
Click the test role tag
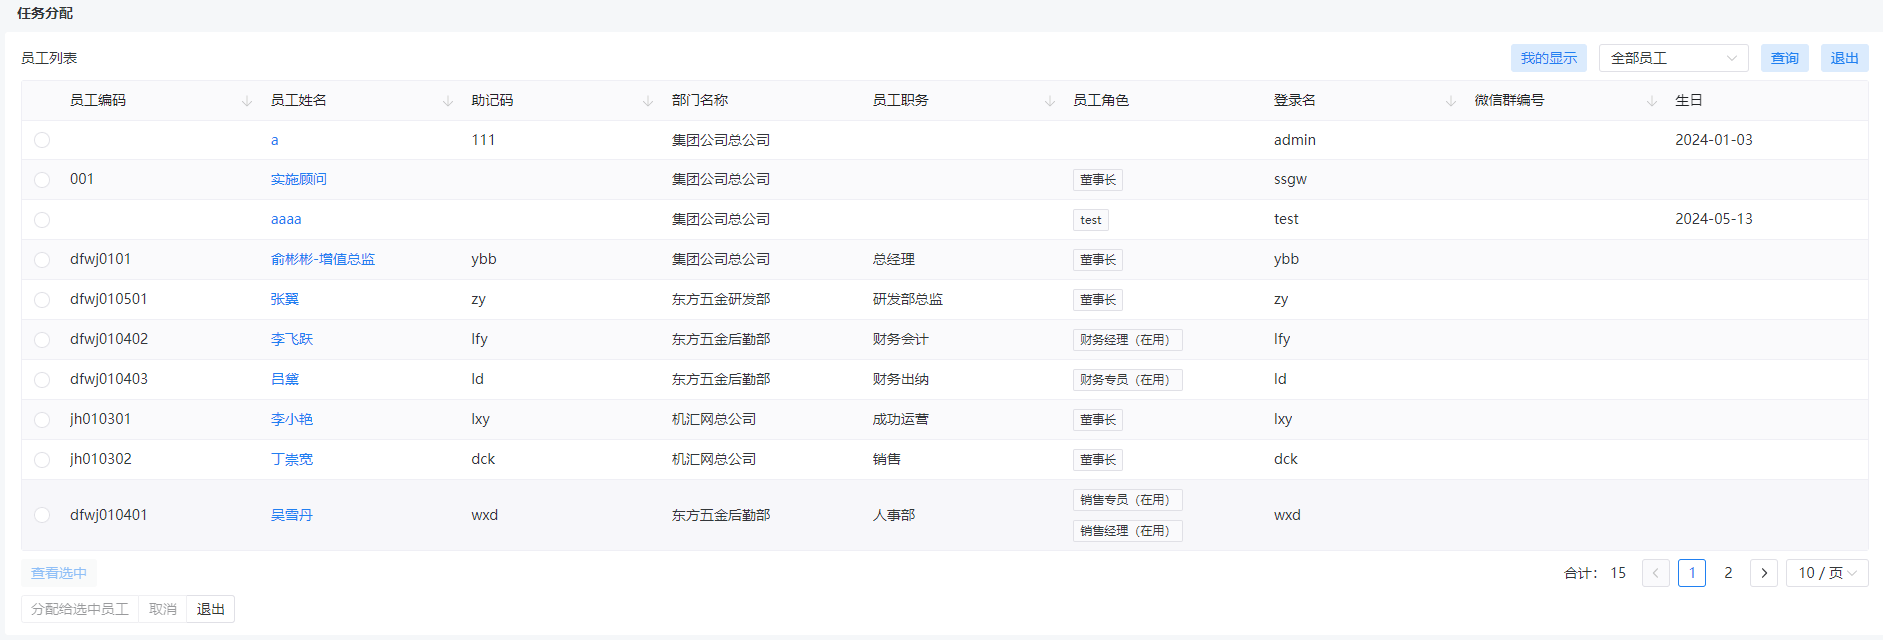pos(1091,220)
